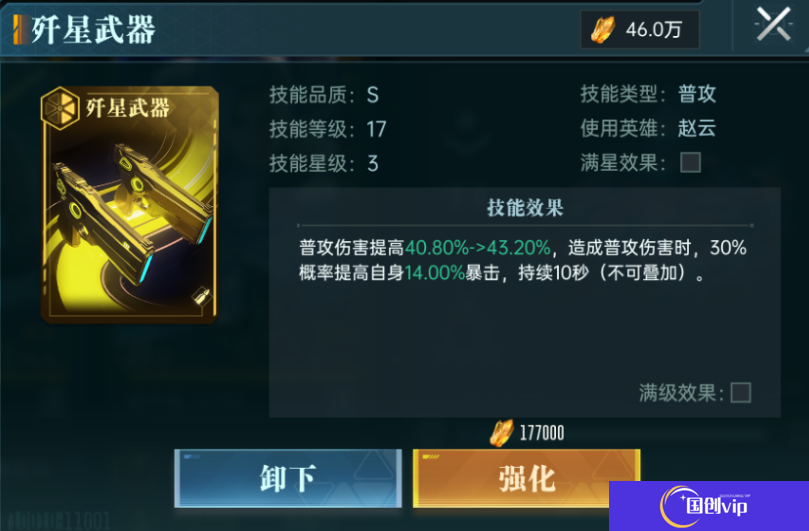
Task: Close the 歼星武器 skill panel
Action: click(x=773, y=24)
